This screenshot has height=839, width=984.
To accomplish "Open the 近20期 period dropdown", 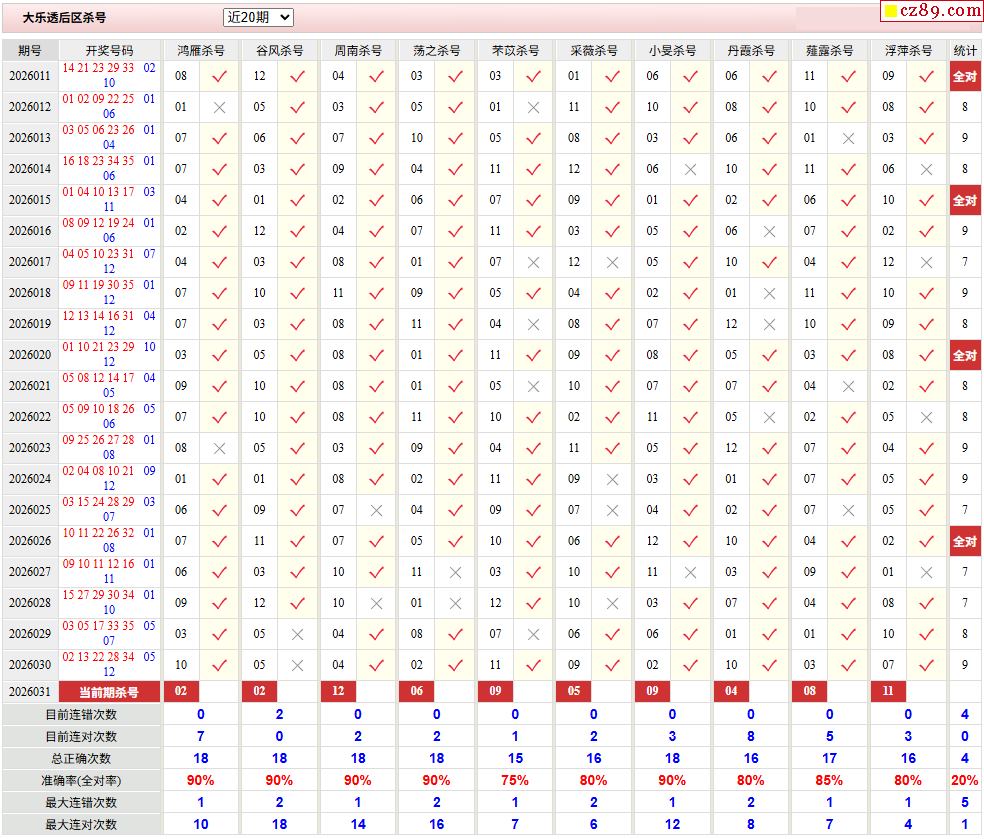I will tap(258, 17).
